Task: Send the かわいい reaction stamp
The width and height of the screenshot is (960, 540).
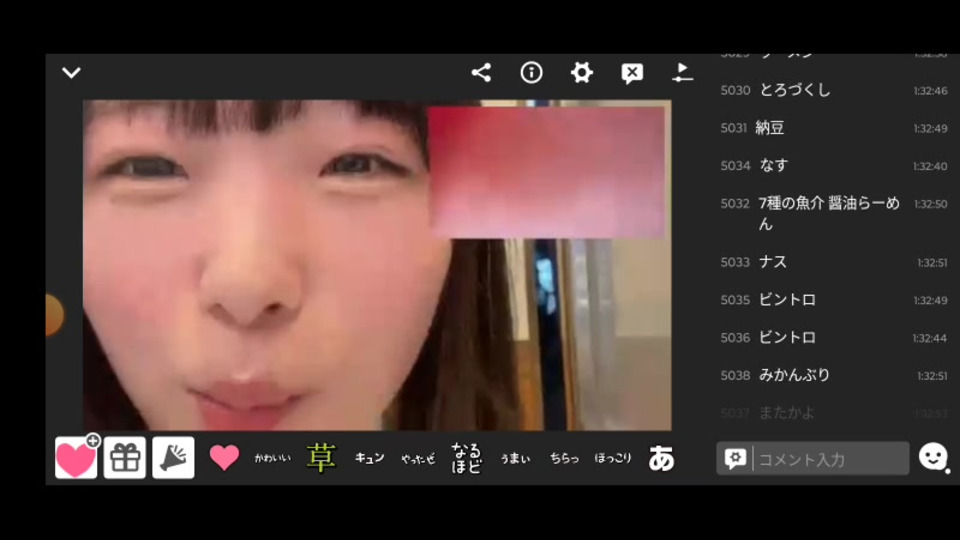Action: [272, 458]
